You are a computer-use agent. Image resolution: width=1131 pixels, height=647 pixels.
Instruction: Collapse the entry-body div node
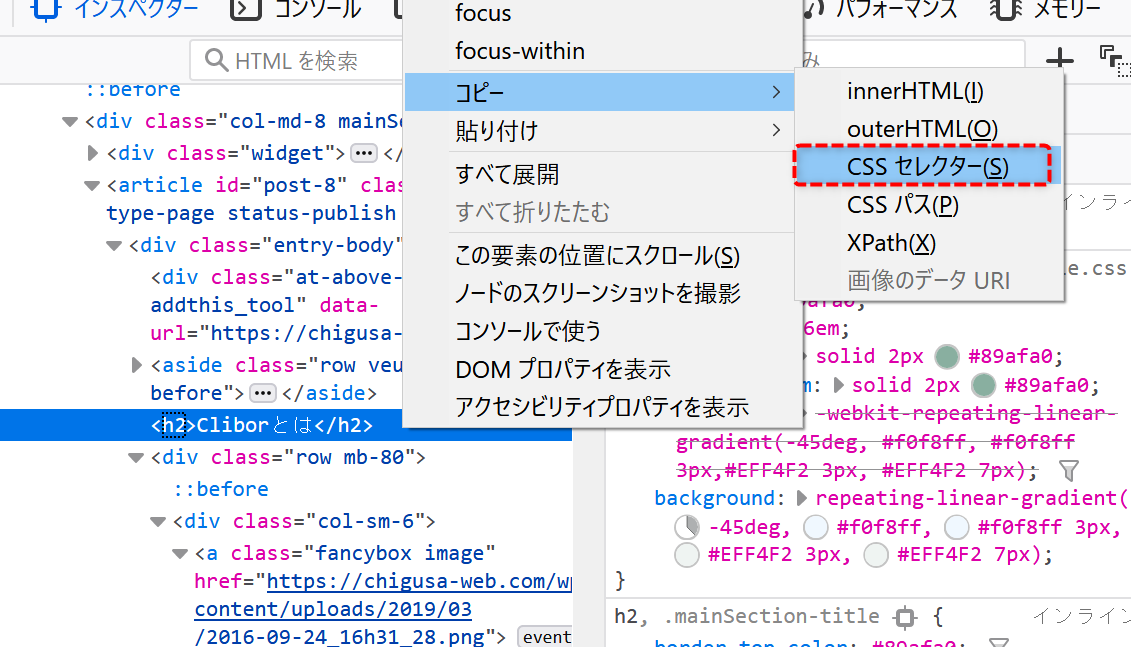click(x=114, y=245)
